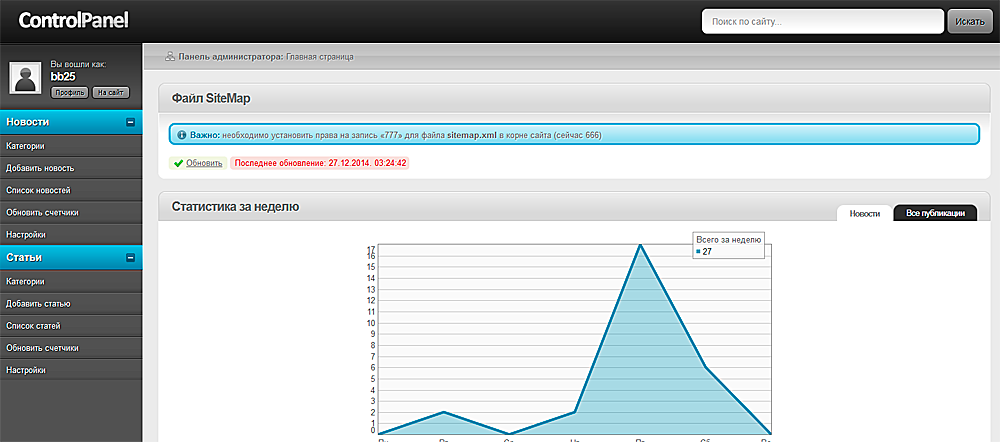1000x442 pixels.
Task: Open Обновить счетчики under Статьи
Action: pos(71,348)
